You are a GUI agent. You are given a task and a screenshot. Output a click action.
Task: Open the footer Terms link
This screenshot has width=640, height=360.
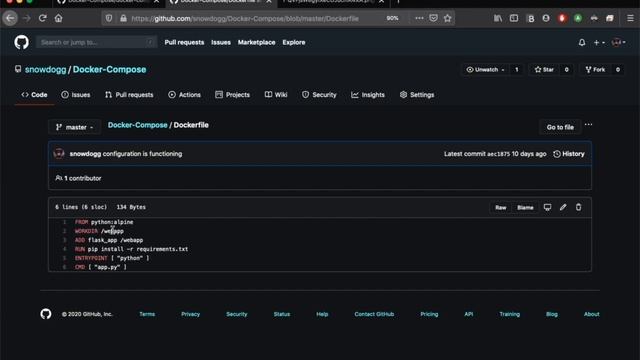coord(147,314)
